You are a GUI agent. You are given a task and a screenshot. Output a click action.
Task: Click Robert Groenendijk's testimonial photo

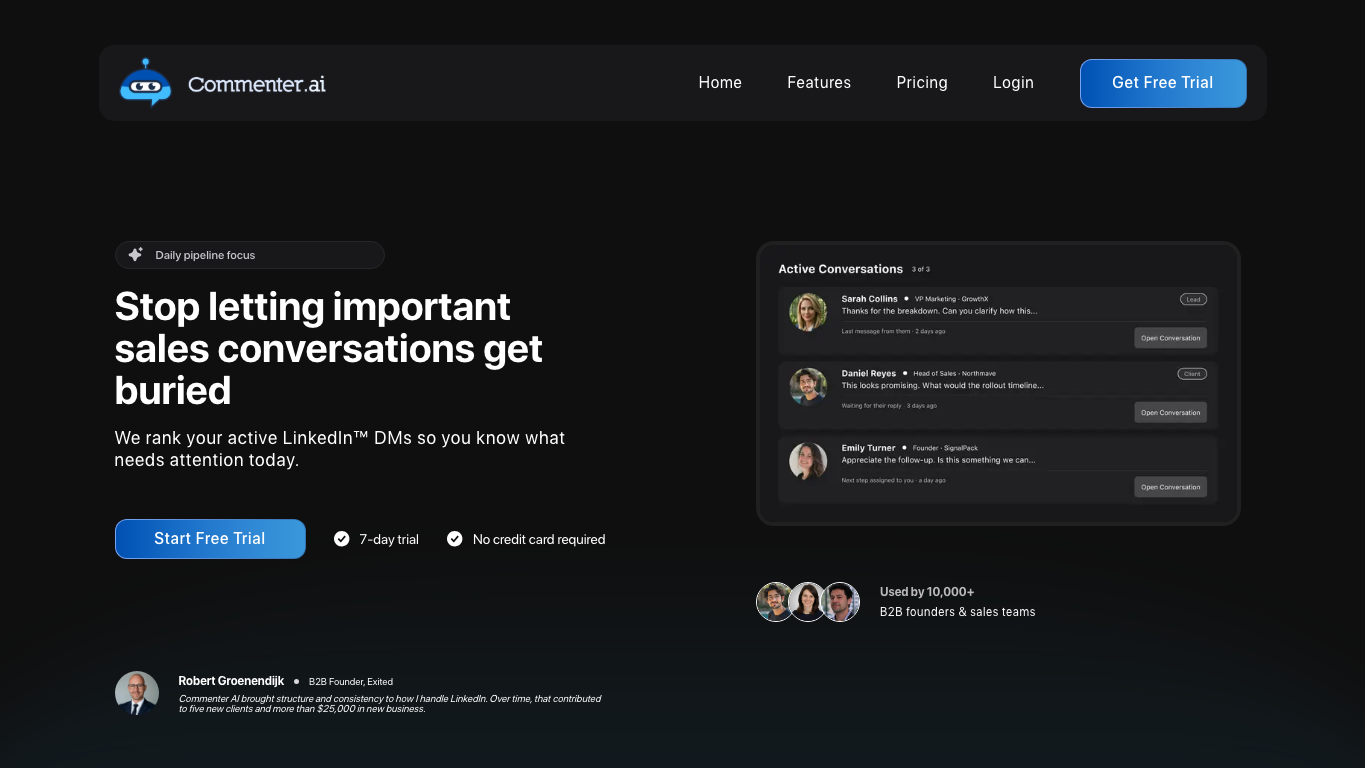137,693
